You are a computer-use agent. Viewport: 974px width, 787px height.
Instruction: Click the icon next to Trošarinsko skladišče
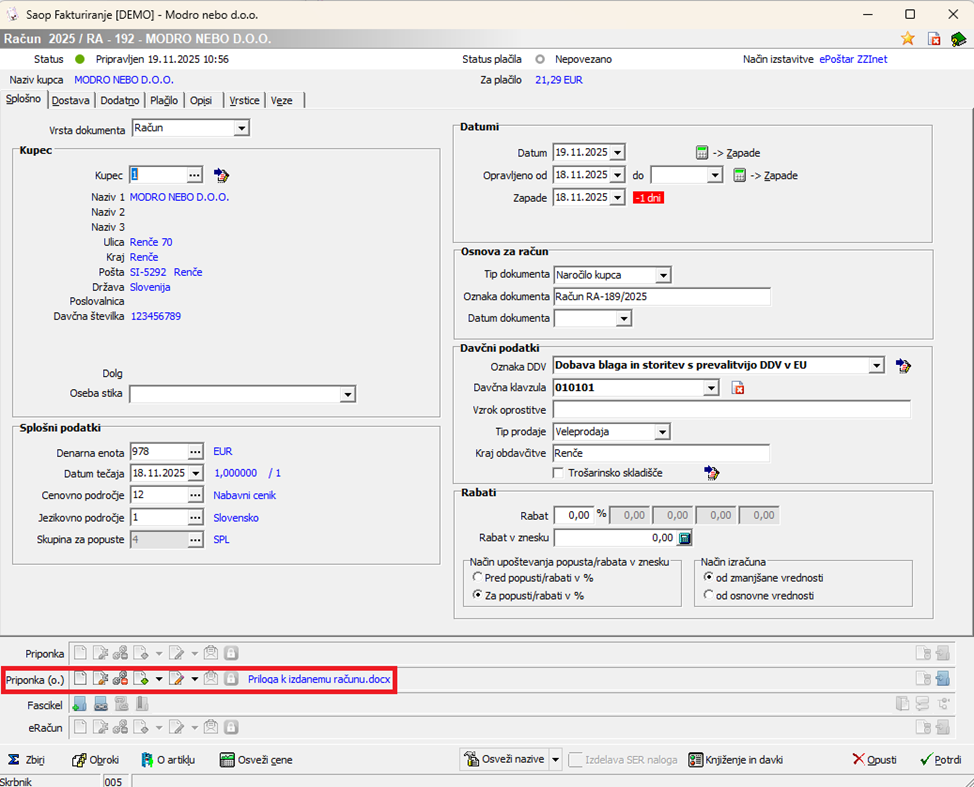(x=711, y=473)
